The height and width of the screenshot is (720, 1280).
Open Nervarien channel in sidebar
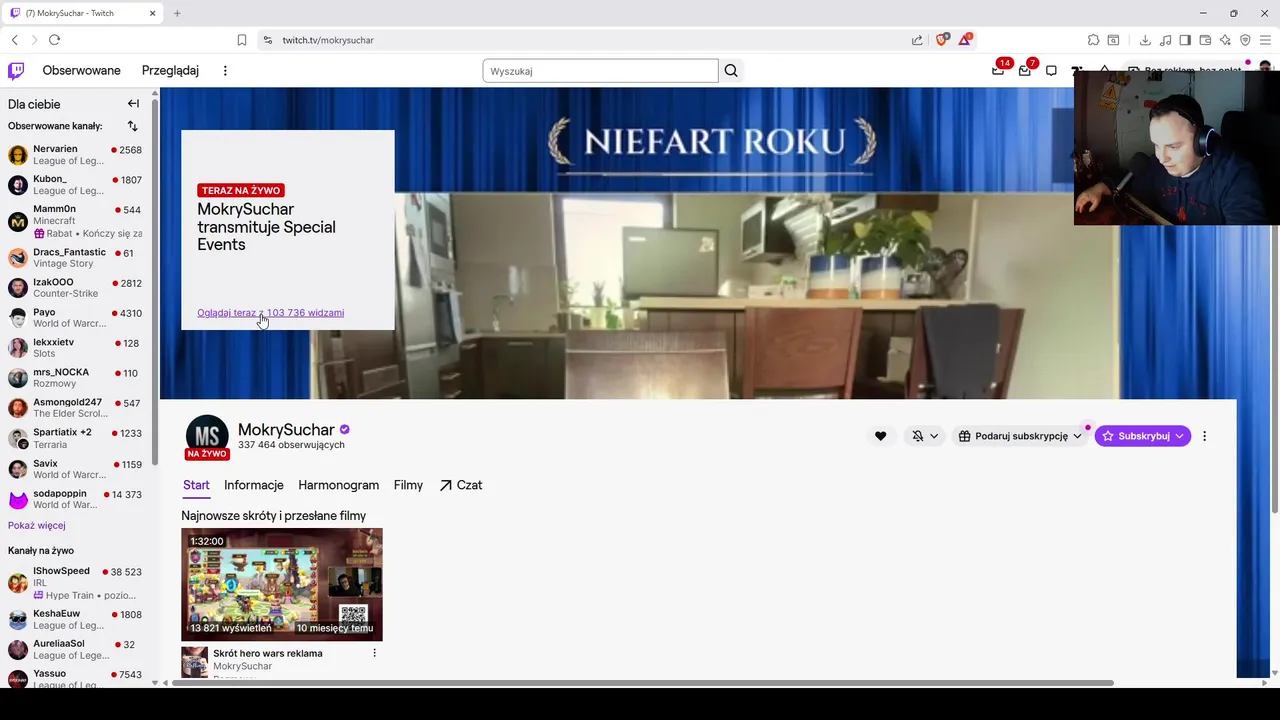pyautogui.click(x=76, y=155)
